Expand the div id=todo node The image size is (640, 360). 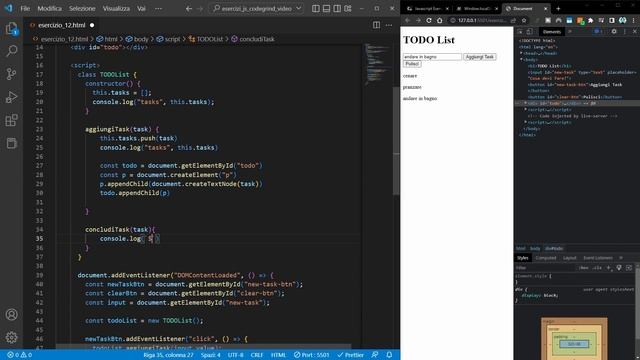(526, 103)
